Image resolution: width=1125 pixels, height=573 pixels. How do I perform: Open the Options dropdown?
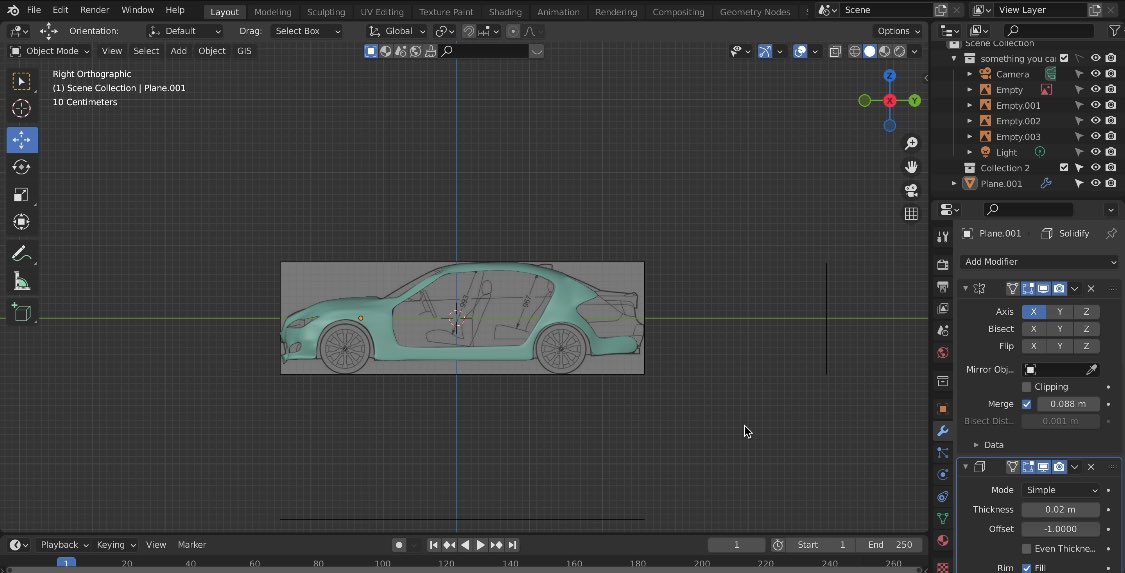[x=898, y=31]
